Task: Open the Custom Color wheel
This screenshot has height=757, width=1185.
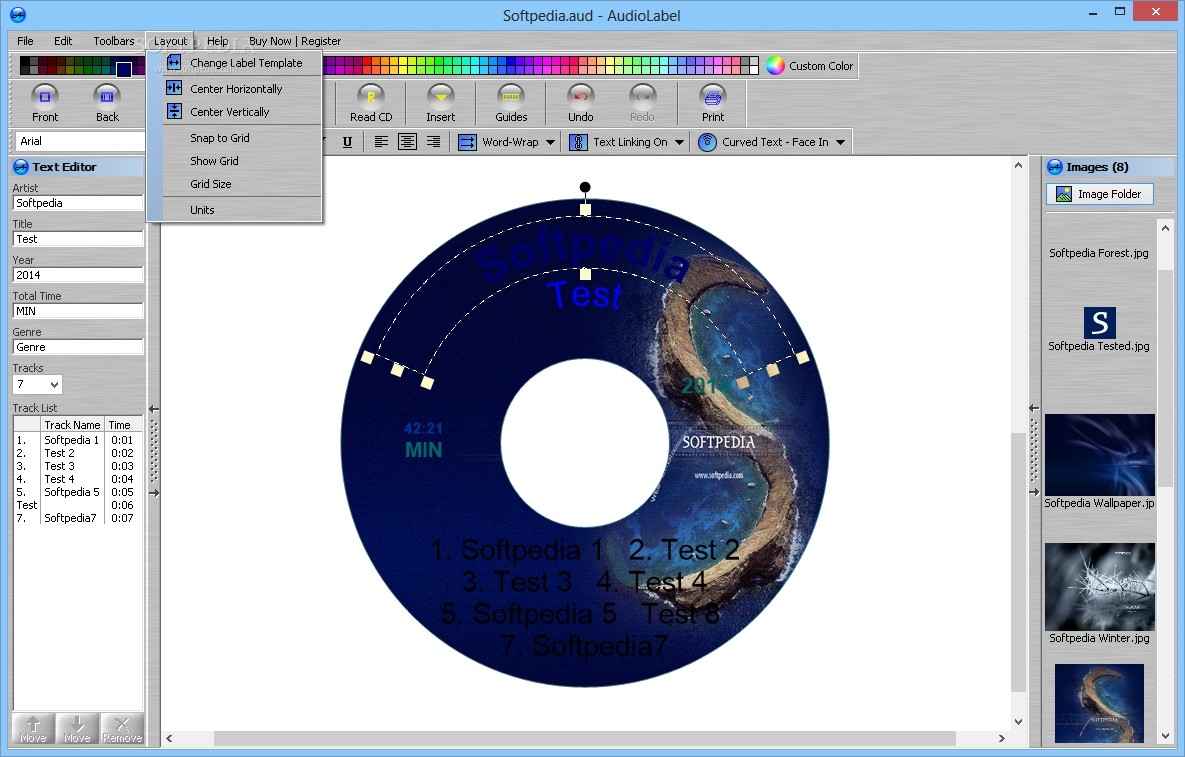Action: (775, 66)
